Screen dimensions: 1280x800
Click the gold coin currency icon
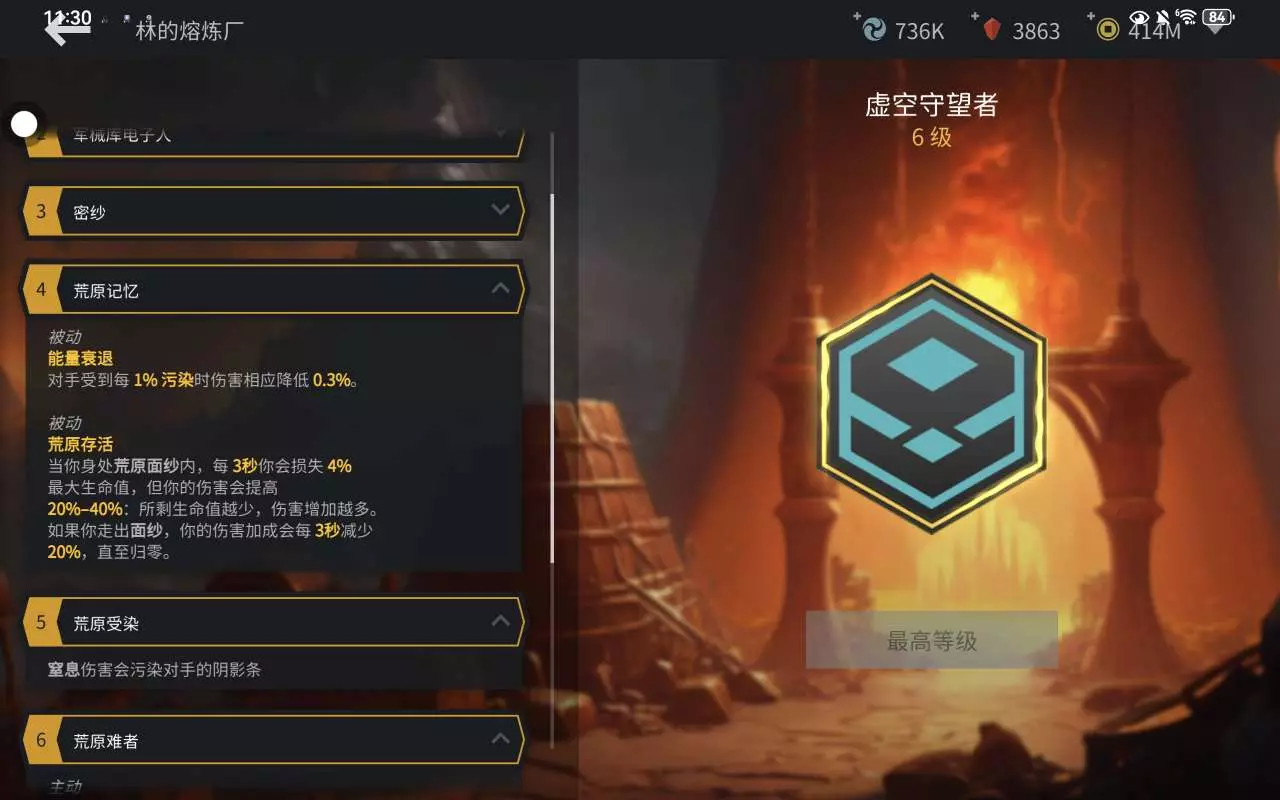point(1107,30)
